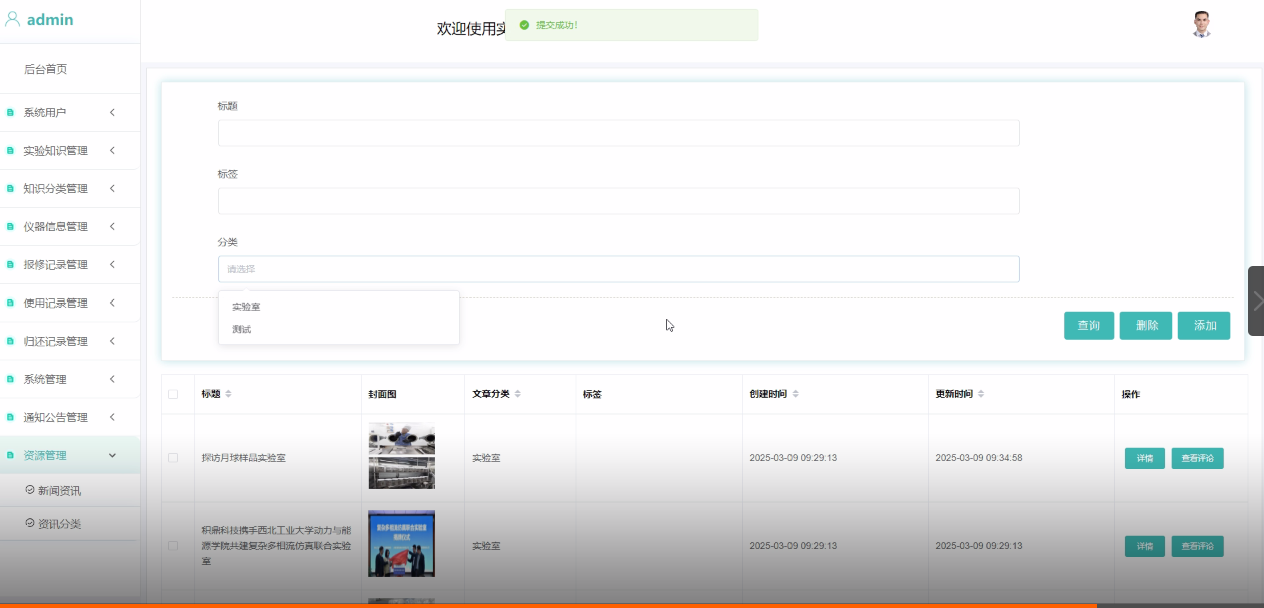Click the 仪器信息管理 sidebar icon

[x=11, y=226]
